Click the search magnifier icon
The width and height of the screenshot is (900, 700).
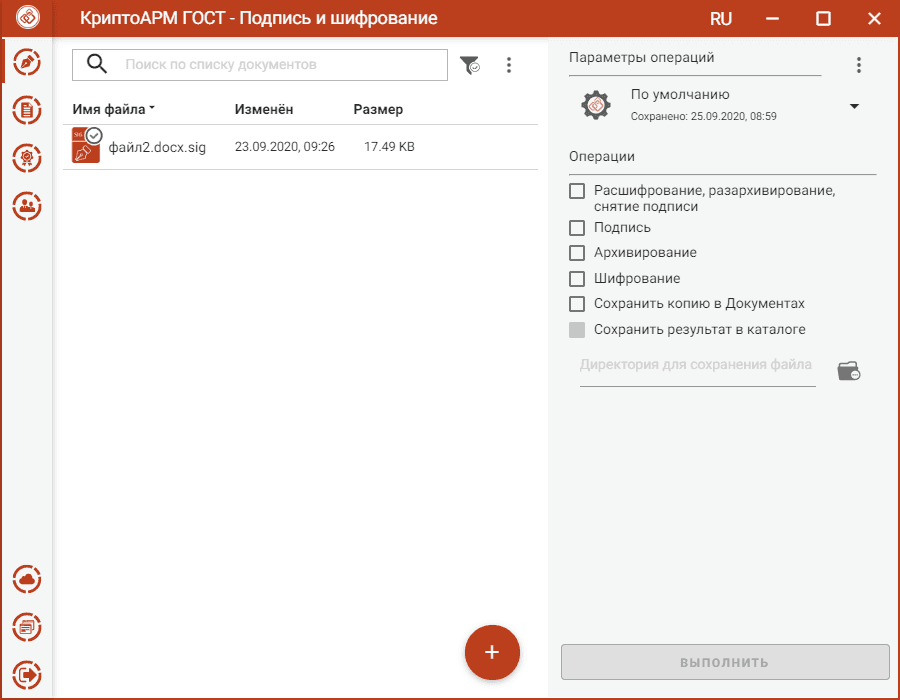96,64
